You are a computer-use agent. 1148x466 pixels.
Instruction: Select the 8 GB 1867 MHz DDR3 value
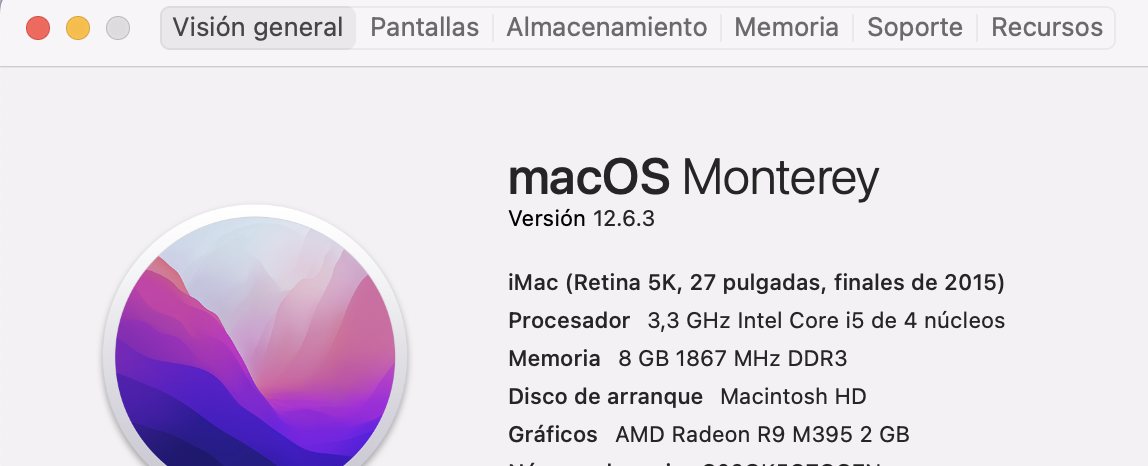pyautogui.click(x=733, y=358)
